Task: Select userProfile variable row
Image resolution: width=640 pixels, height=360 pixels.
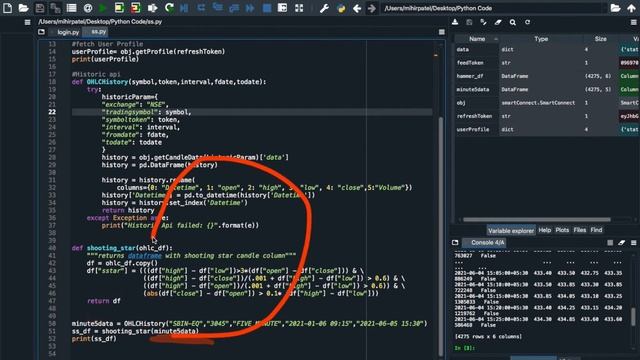Action: pyautogui.click(x=547, y=129)
